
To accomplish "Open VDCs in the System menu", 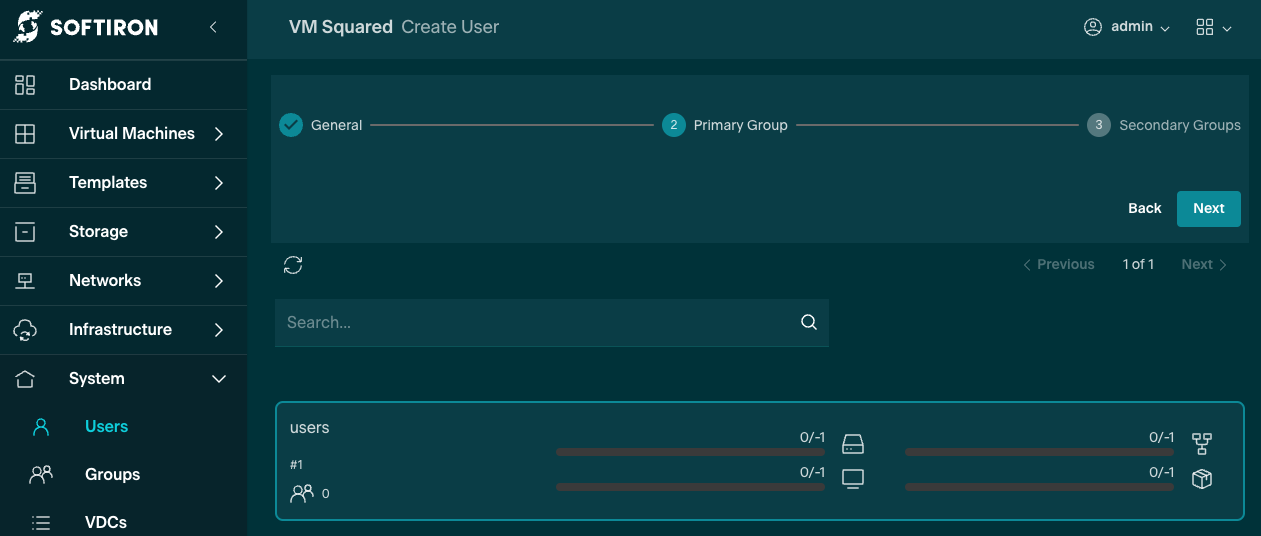I will pos(106,522).
